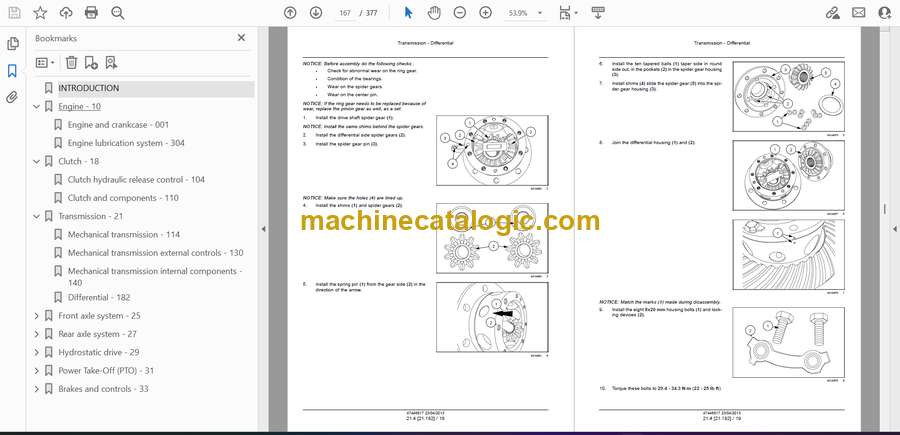Expand Power Take-Off (PTO) - 31
The image size is (900, 435).
tap(37, 371)
